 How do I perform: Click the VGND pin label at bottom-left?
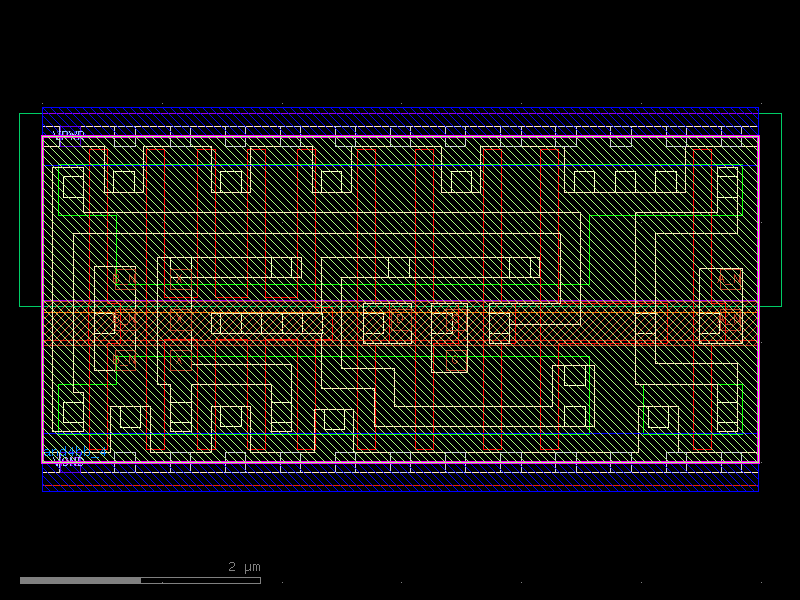tap(70, 459)
